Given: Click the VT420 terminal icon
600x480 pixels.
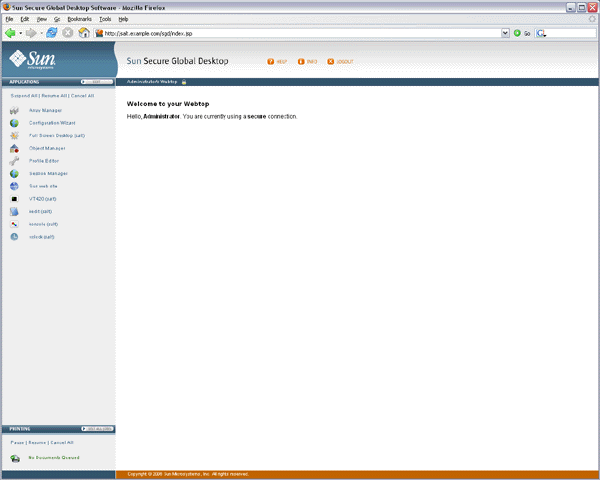Looking at the screenshot, I should tap(14, 199).
